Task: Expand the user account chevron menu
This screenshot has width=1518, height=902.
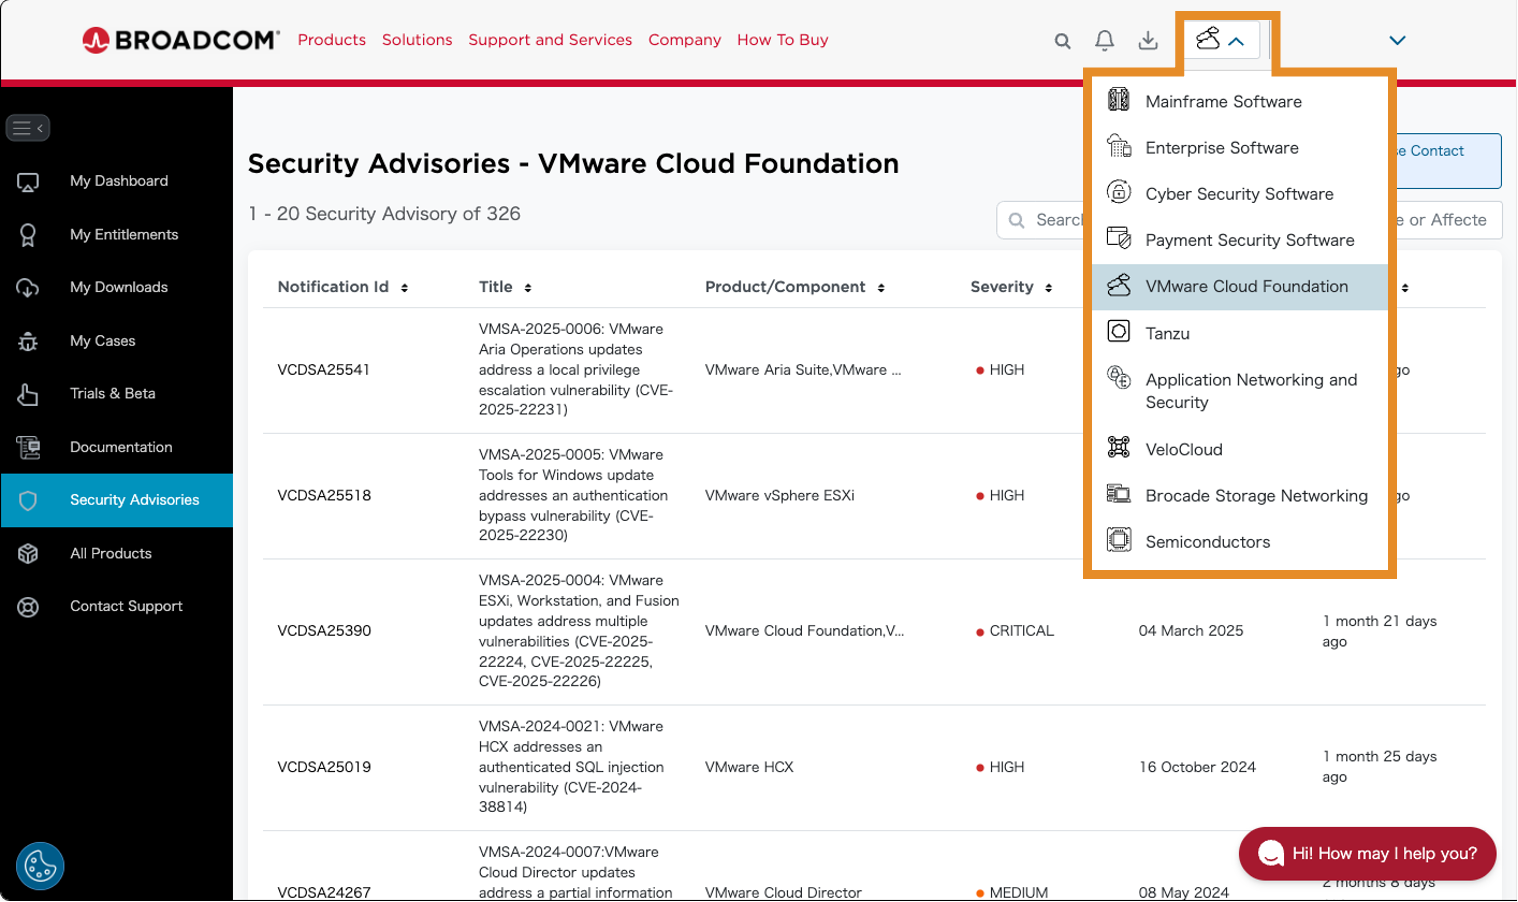Action: click(x=1397, y=41)
